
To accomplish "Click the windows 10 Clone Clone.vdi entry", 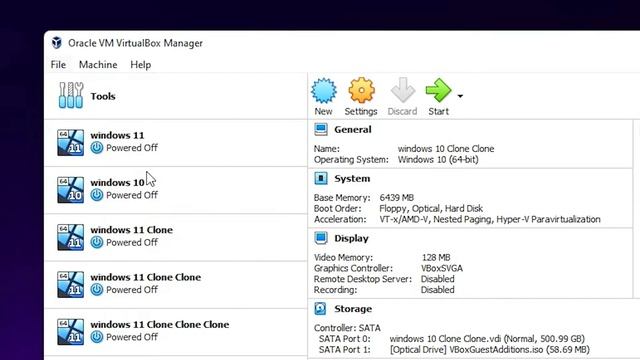I will (x=487, y=339).
